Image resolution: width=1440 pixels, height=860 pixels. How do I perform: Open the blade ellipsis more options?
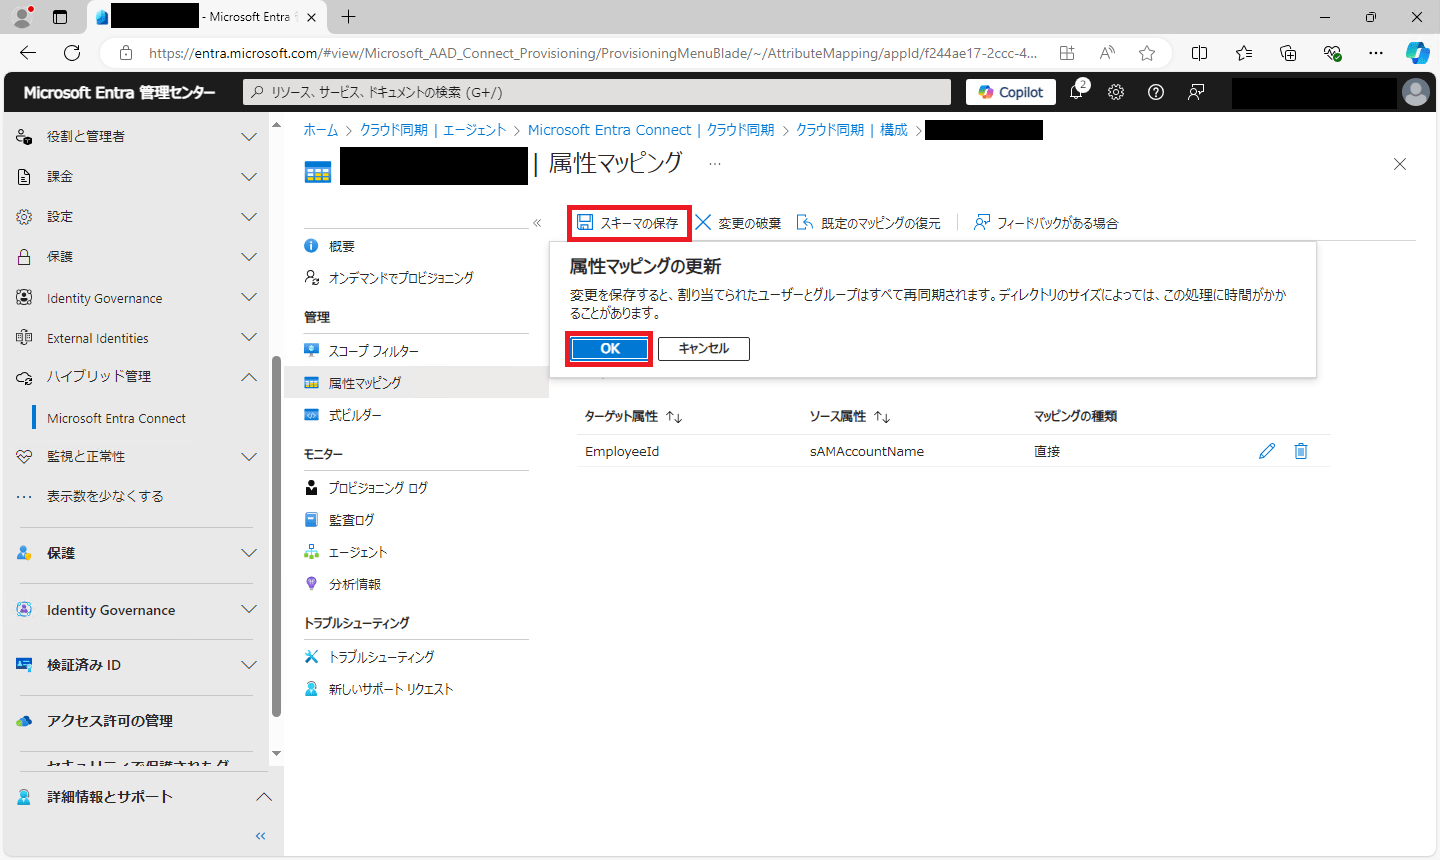coord(715,163)
